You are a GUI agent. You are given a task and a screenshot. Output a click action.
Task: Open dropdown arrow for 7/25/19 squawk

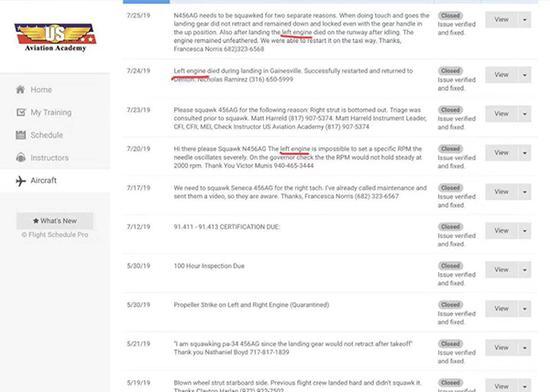pos(525,20)
